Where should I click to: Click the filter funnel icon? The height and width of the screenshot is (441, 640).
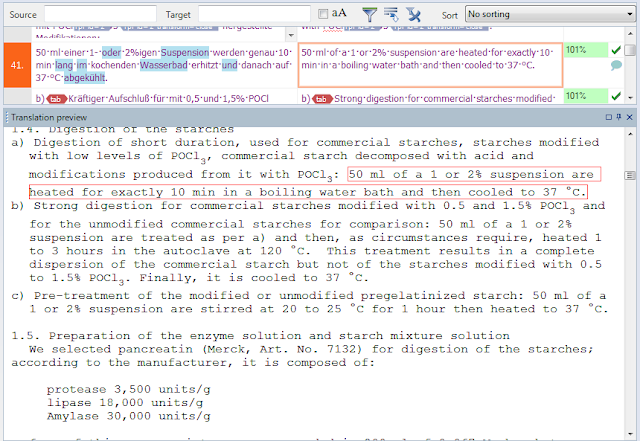pos(369,15)
